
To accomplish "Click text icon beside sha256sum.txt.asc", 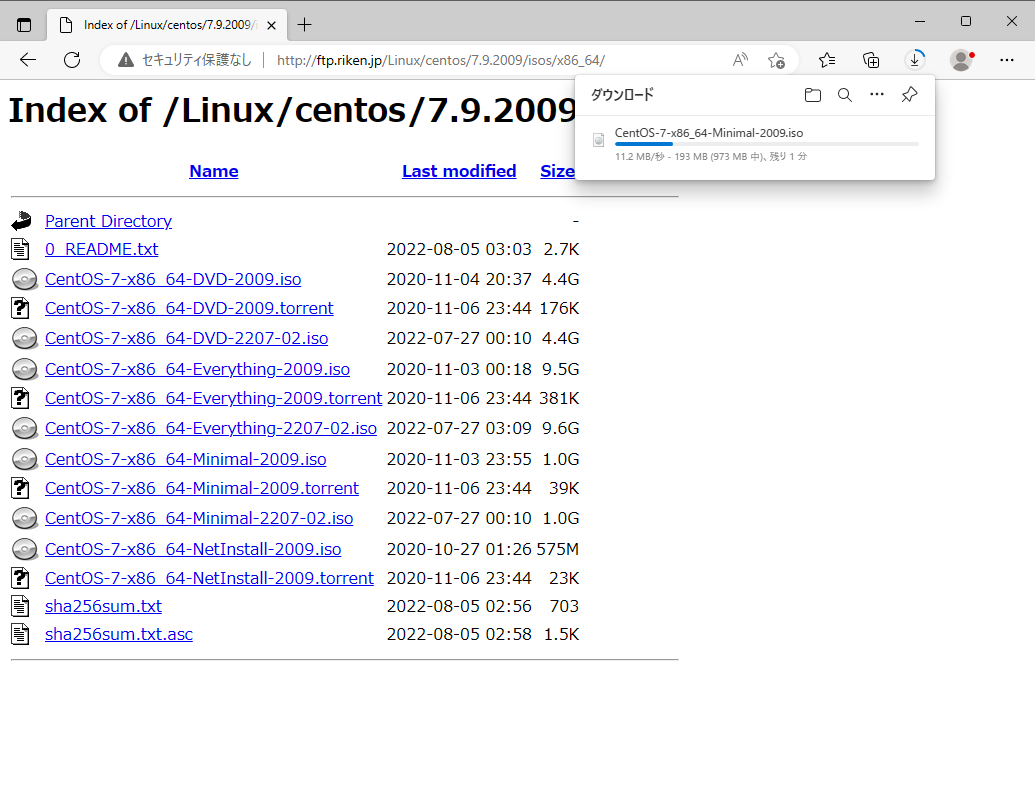I will (x=20, y=635).
